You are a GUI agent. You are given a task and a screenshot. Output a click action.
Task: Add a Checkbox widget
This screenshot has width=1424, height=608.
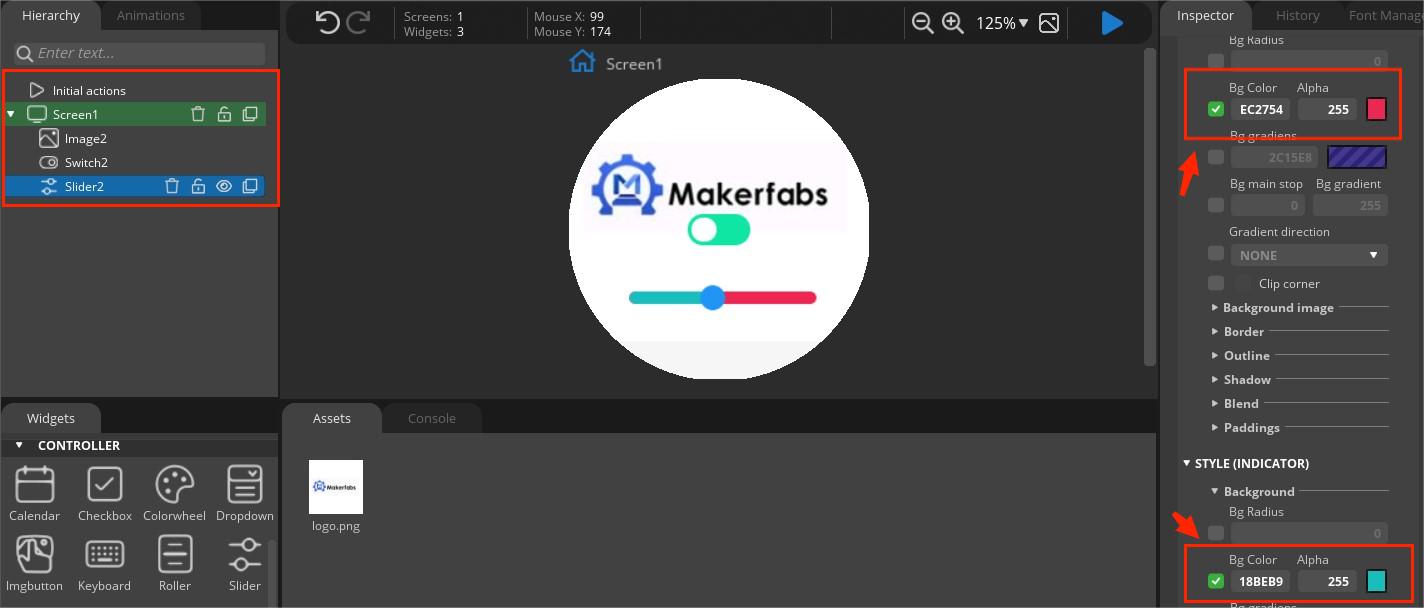(105, 493)
